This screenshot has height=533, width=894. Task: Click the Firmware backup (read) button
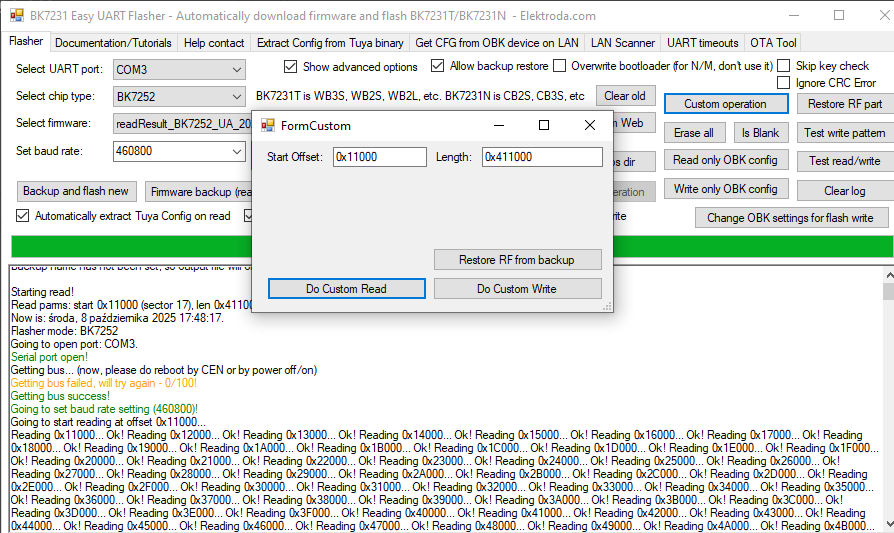coord(198,192)
